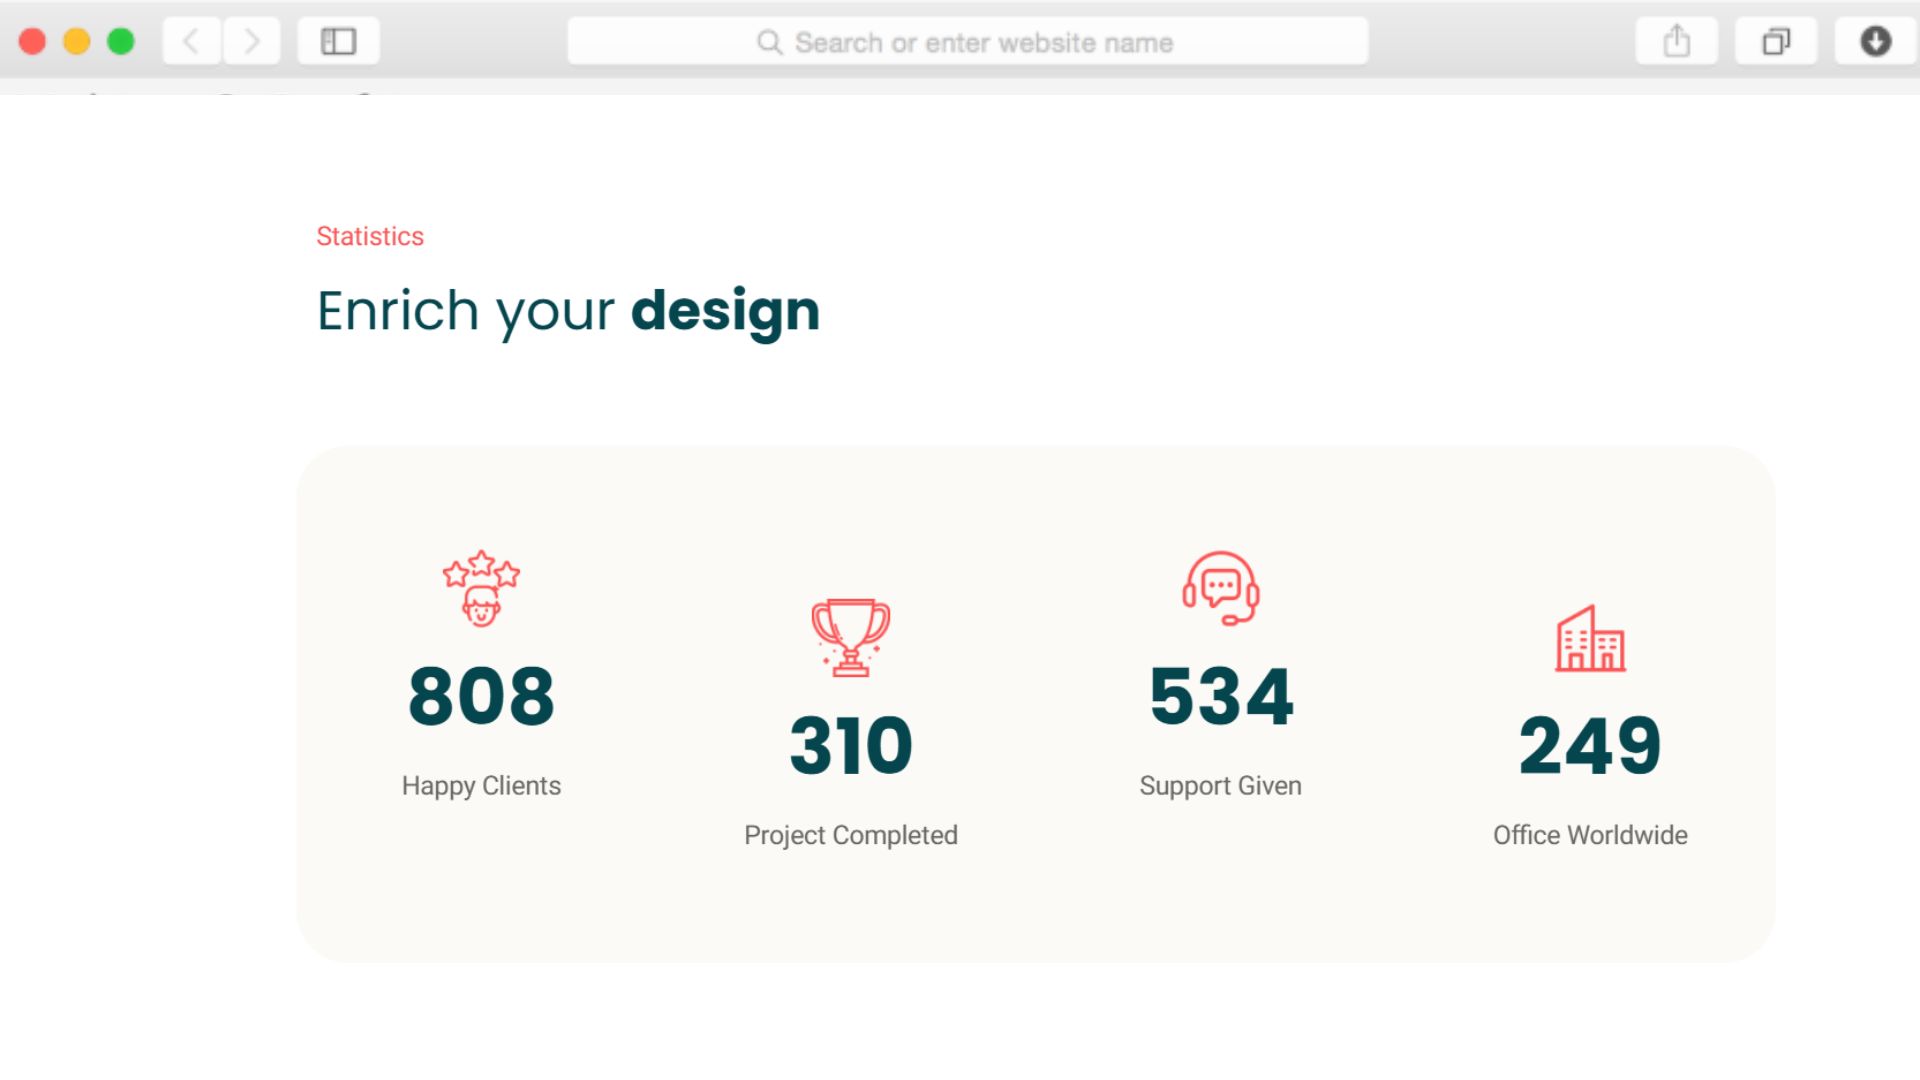Click the 808 counter number
Screen dimensions: 1920x1080
click(x=481, y=697)
